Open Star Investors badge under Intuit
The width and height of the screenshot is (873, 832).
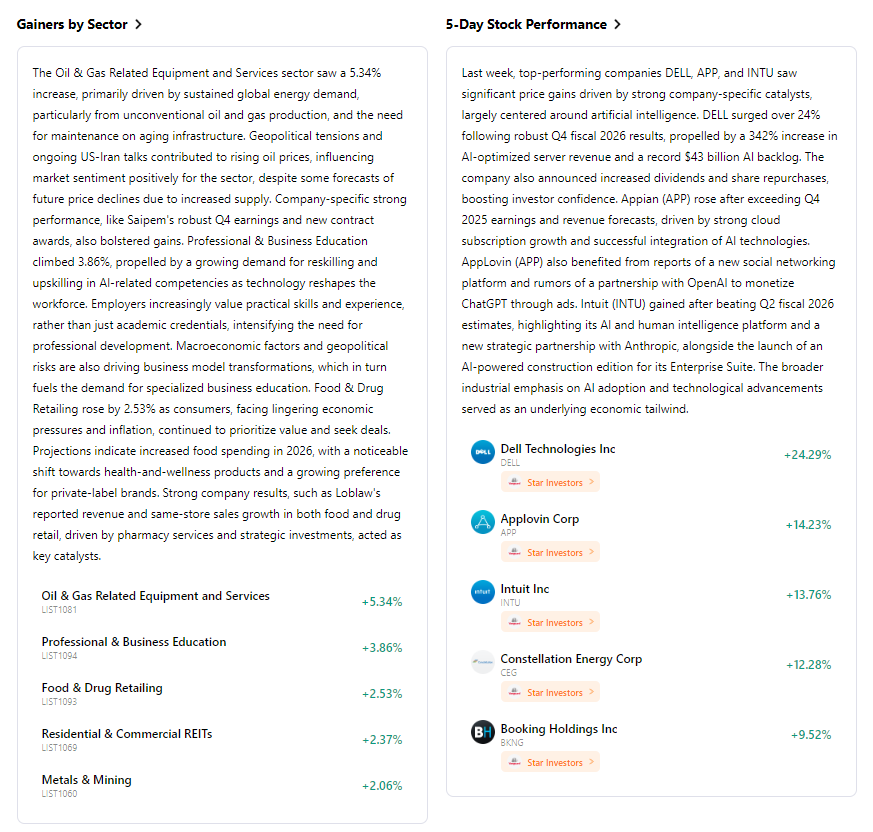550,622
